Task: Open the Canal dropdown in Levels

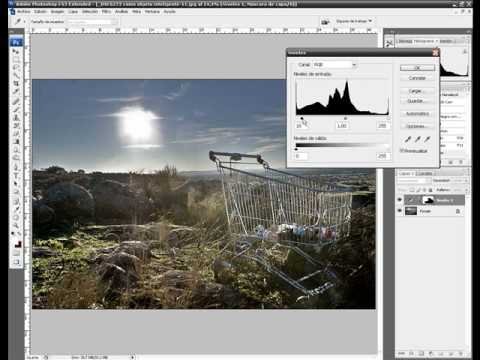Action: [x=335, y=65]
